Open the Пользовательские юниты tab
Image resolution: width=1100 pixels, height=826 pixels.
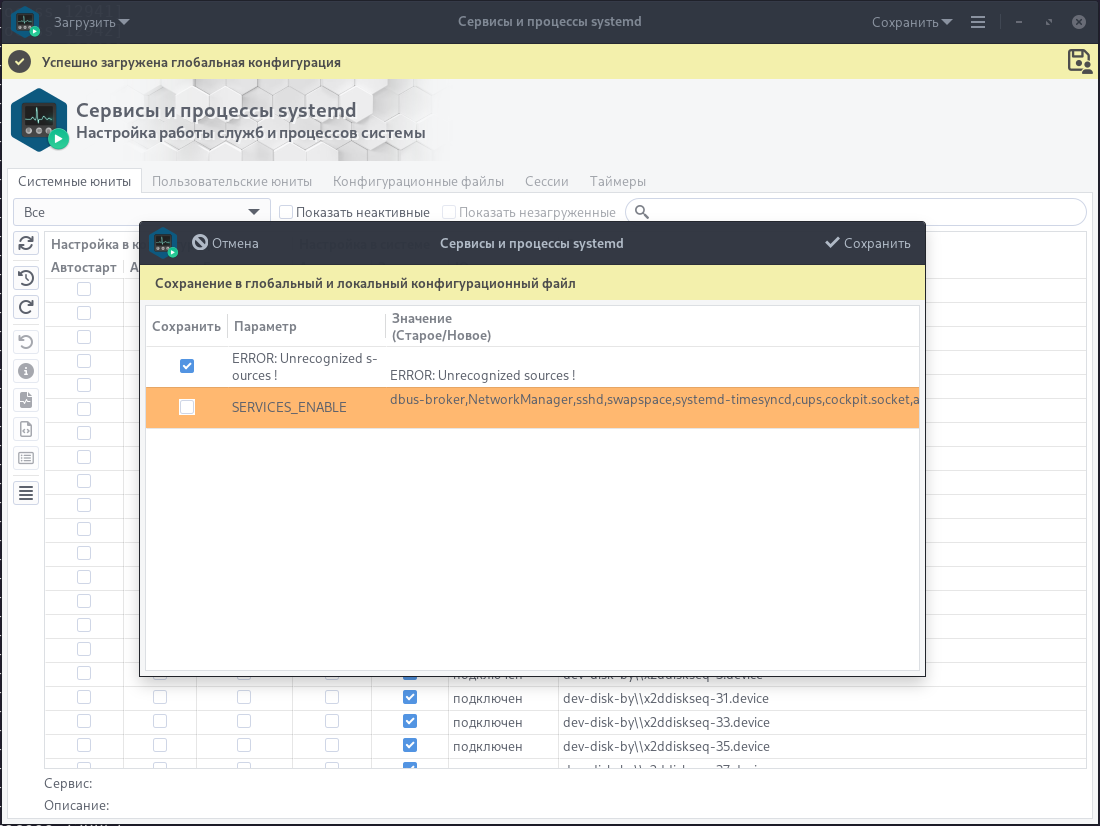point(232,181)
